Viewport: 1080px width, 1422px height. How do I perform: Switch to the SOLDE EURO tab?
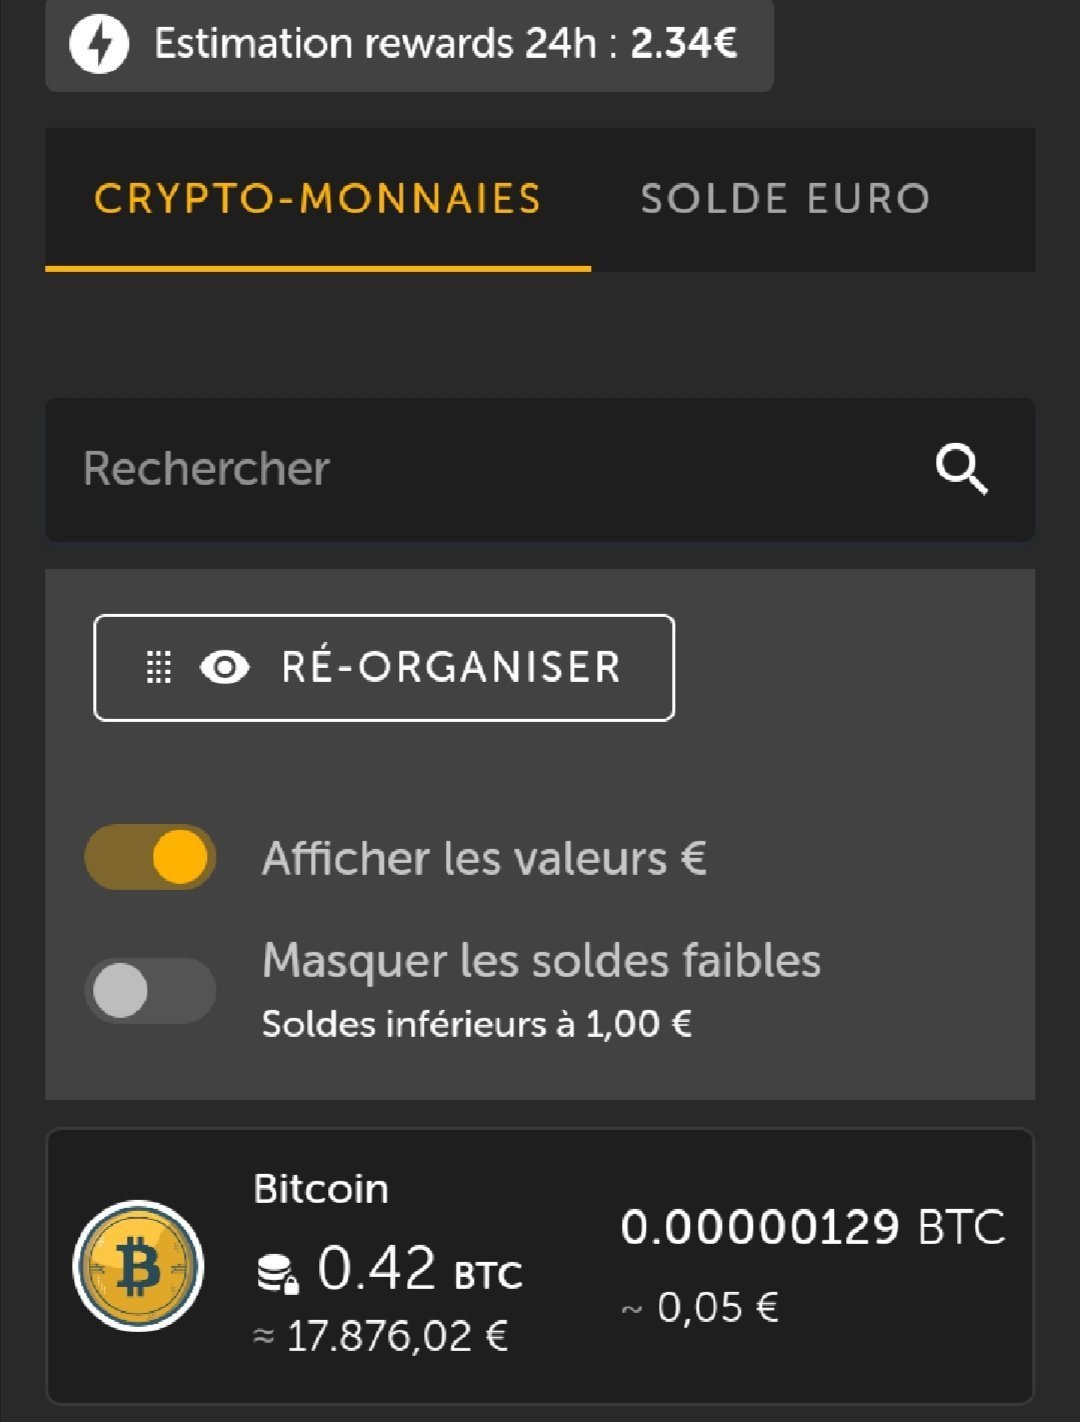point(785,198)
